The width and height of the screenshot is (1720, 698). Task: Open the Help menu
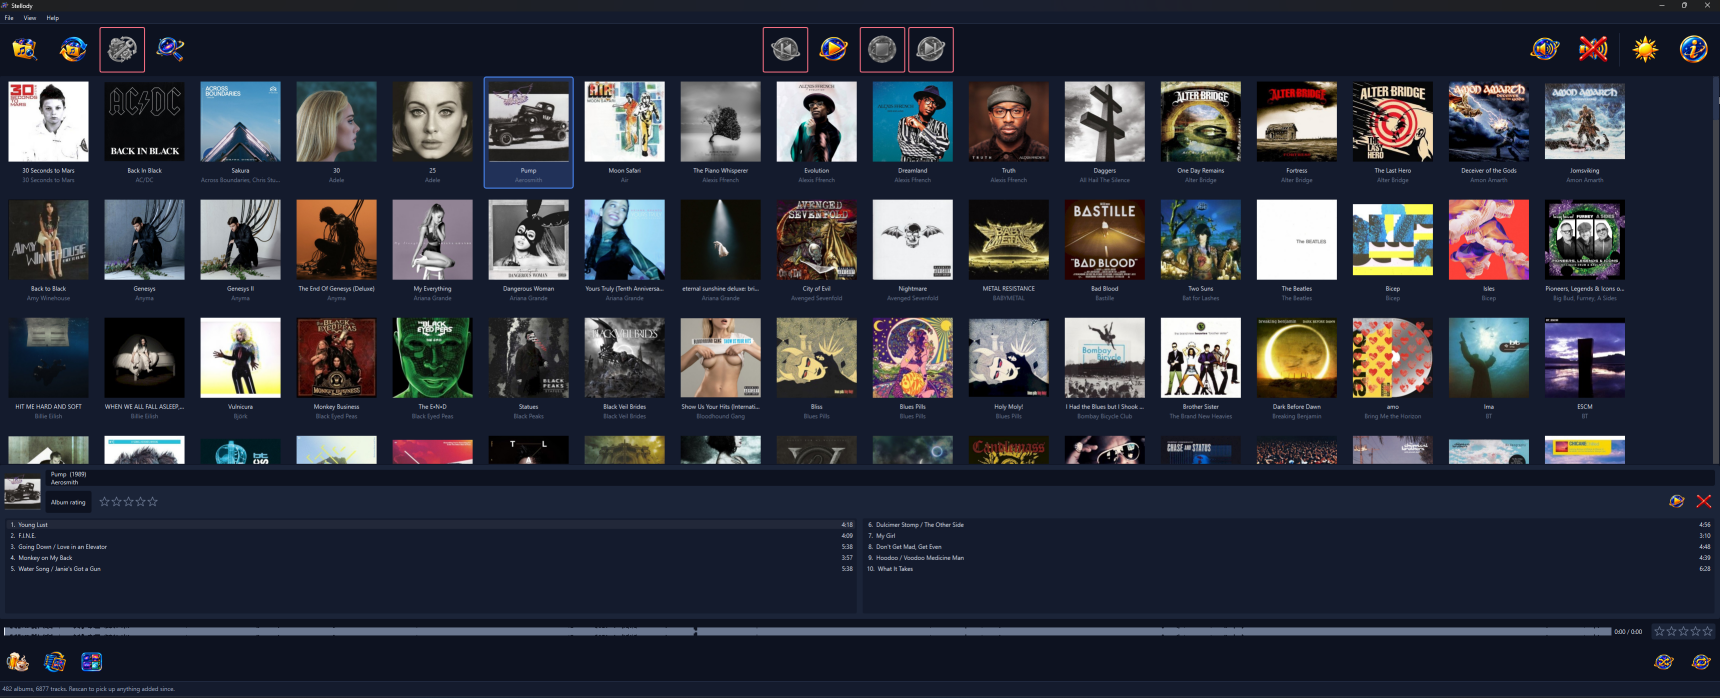(x=53, y=18)
